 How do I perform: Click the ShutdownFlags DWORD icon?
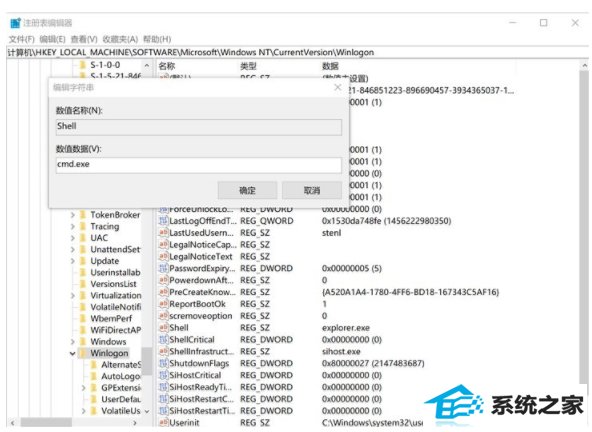click(x=163, y=363)
